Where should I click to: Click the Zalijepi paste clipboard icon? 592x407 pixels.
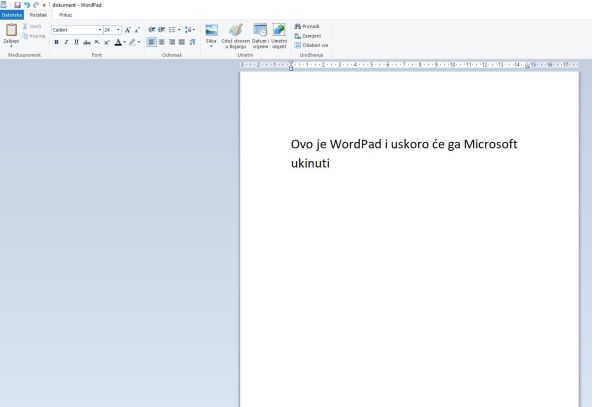[11, 30]
